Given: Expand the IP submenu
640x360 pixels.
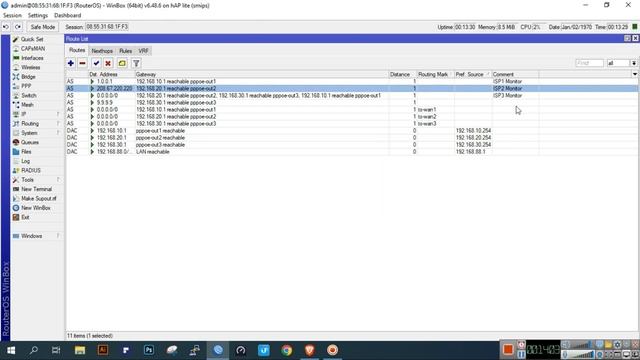Looking at the screenshot, I should [x=36, y=114].
